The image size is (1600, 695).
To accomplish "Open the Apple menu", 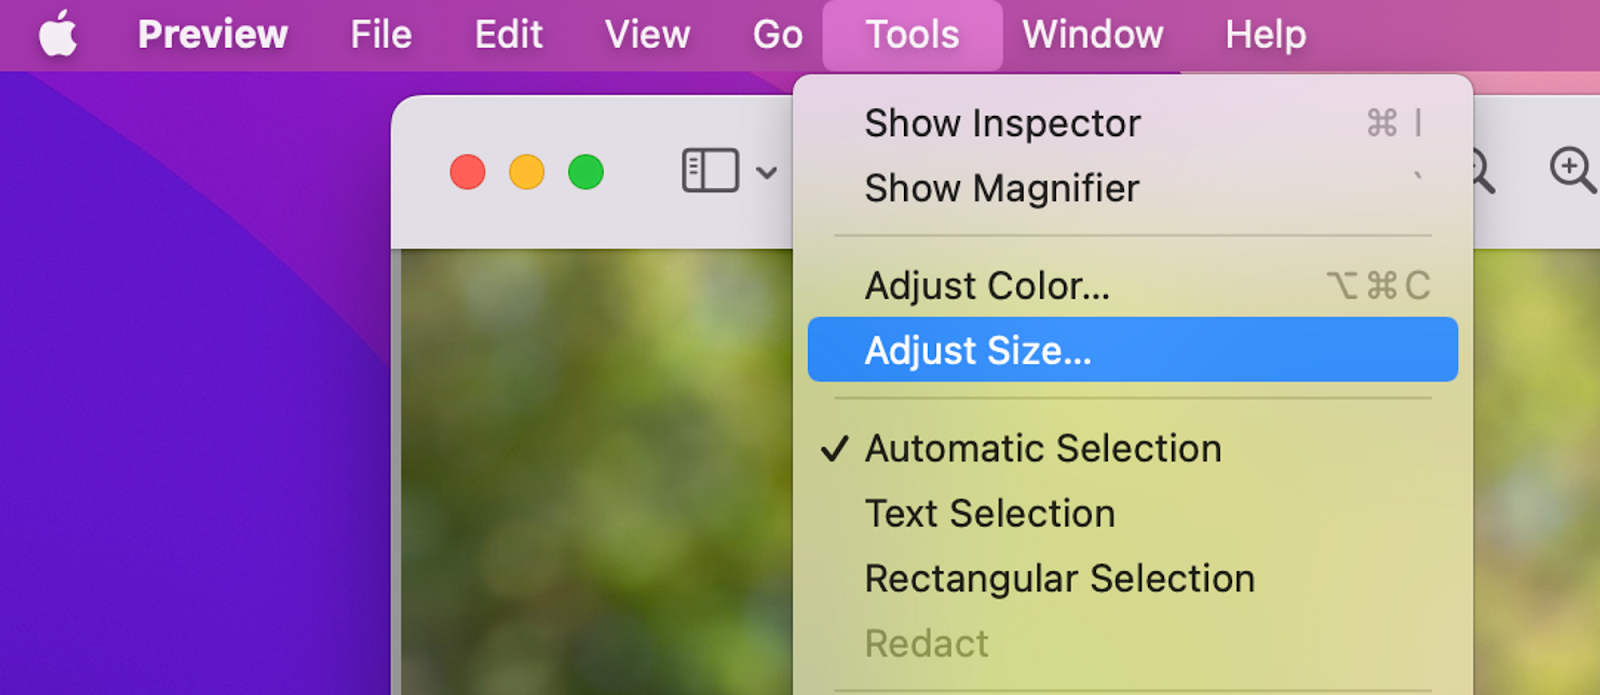I will pyautogui.click(x=58, y=35).
